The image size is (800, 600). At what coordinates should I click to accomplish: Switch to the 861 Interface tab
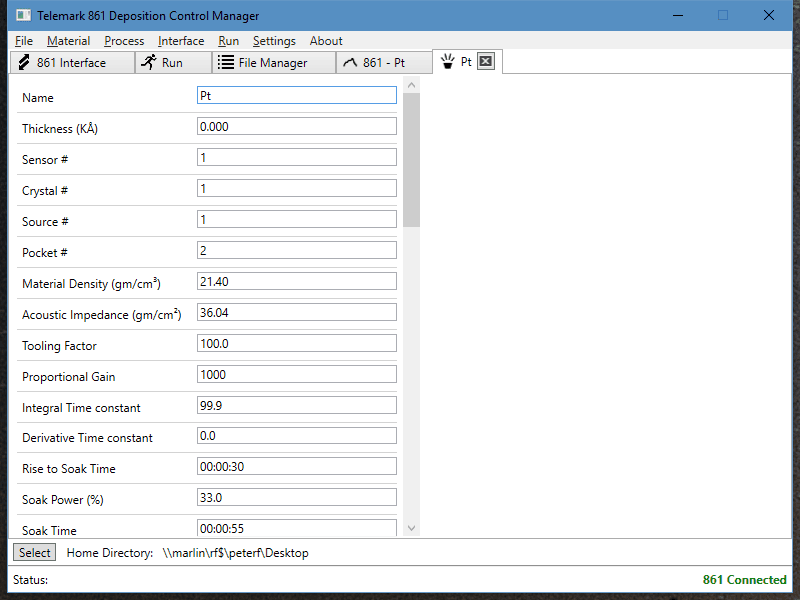72,63
